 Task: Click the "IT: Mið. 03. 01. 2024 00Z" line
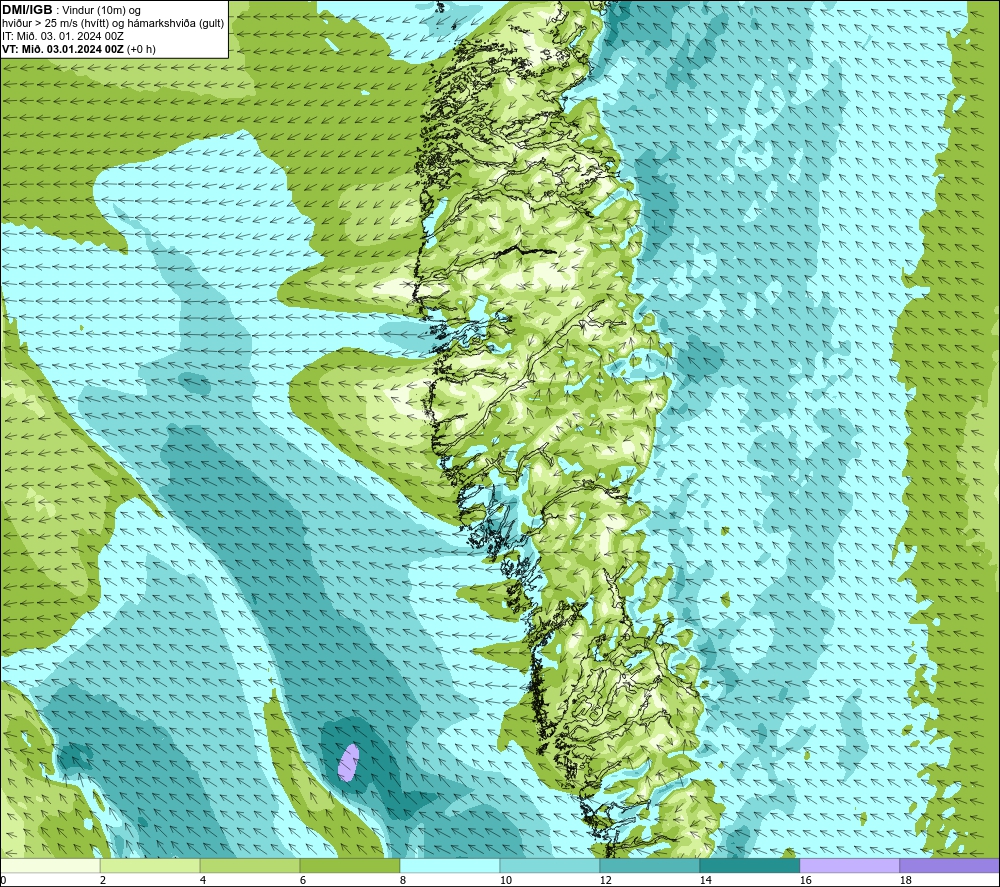pos(63,36)
